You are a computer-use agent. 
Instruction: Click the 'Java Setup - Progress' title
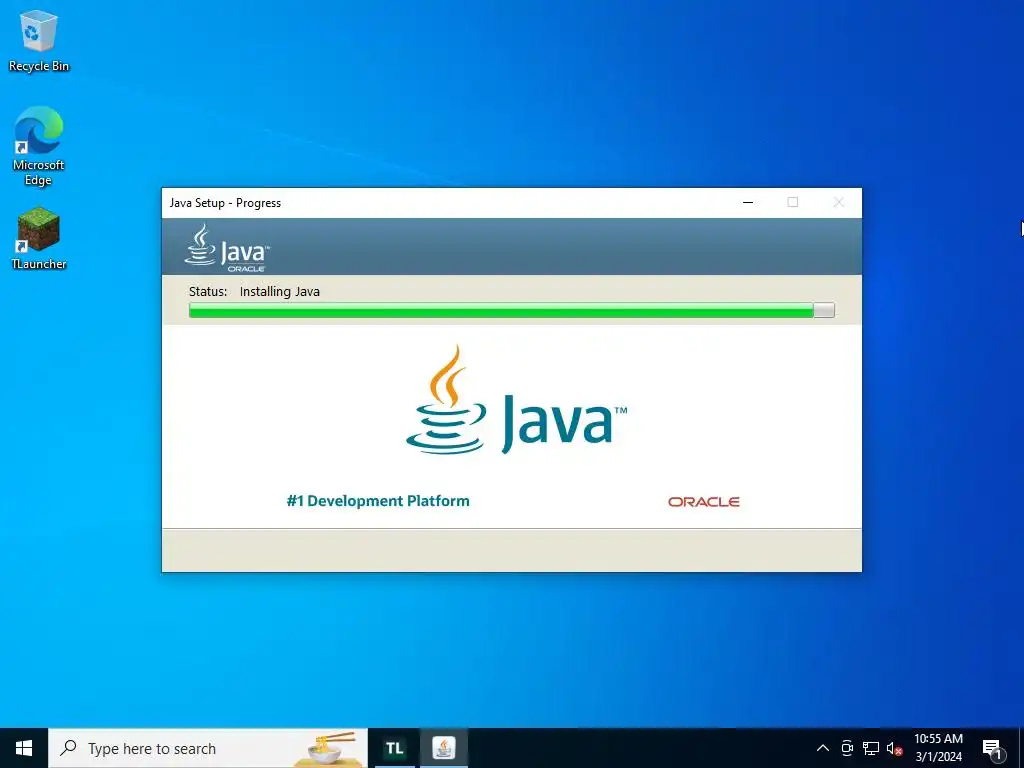click(225, 203)
